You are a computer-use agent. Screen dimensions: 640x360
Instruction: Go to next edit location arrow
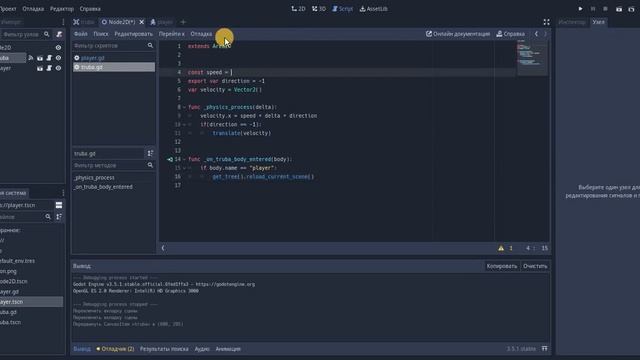click(x=545, y=34)
